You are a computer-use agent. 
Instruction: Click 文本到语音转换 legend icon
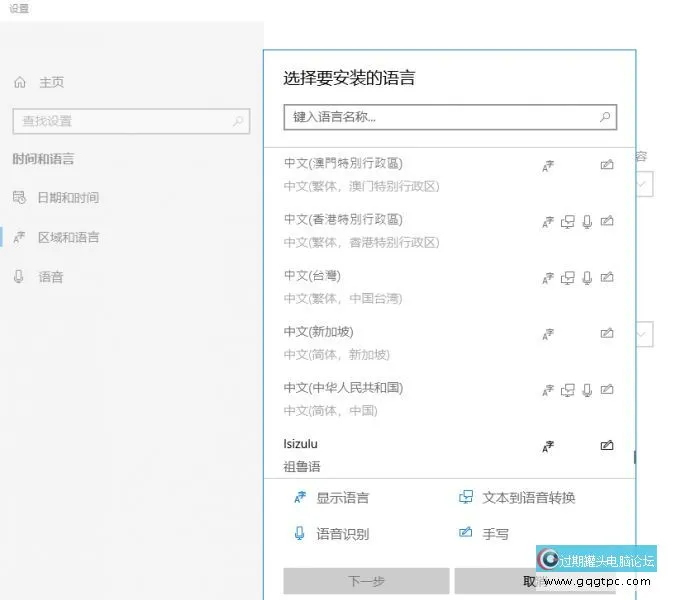pos(466,497)
